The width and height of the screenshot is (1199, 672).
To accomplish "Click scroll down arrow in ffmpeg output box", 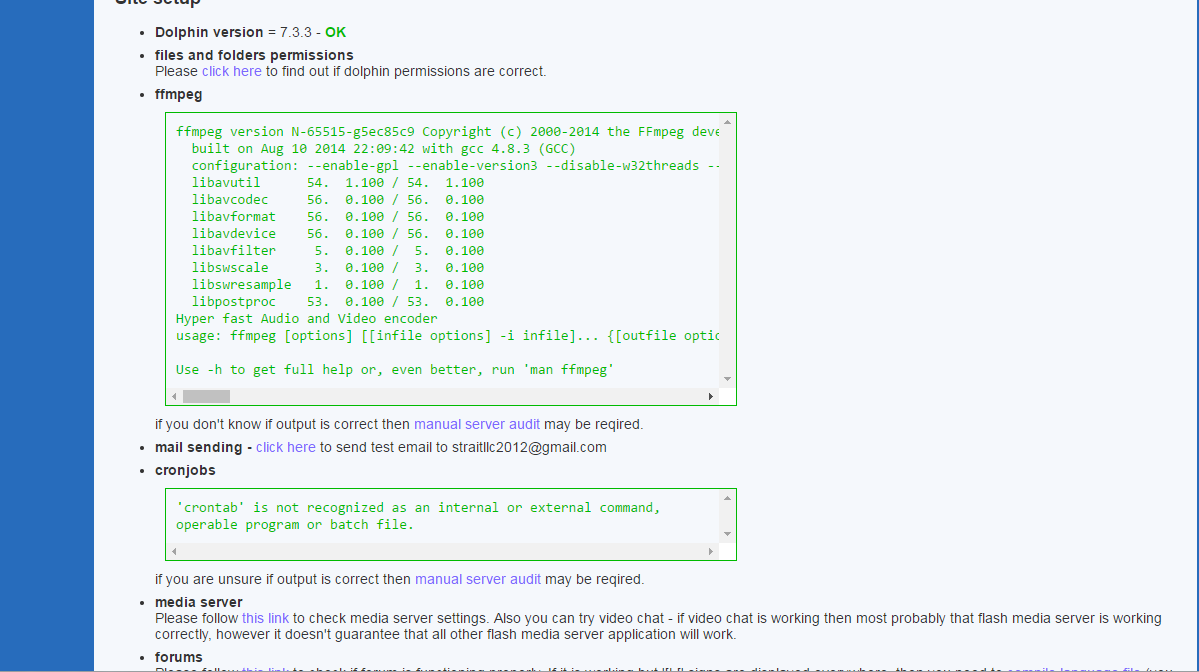I will (727, 379).
